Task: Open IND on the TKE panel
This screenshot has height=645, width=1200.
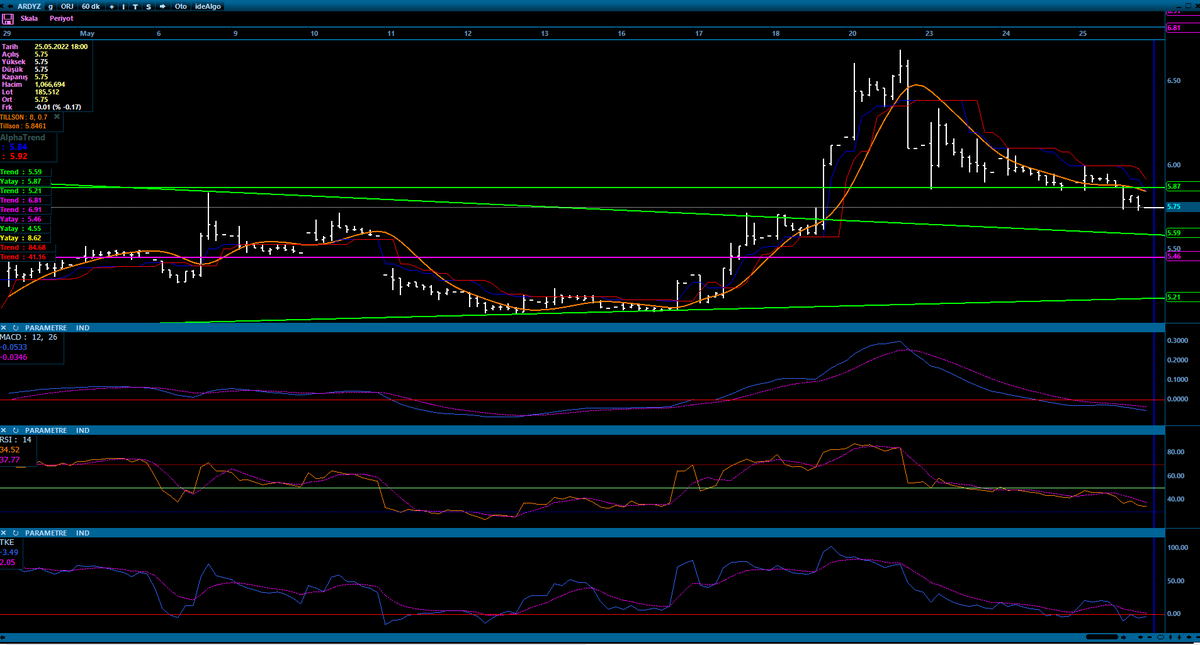Action: pyautogui.click(x=83, y=533)
